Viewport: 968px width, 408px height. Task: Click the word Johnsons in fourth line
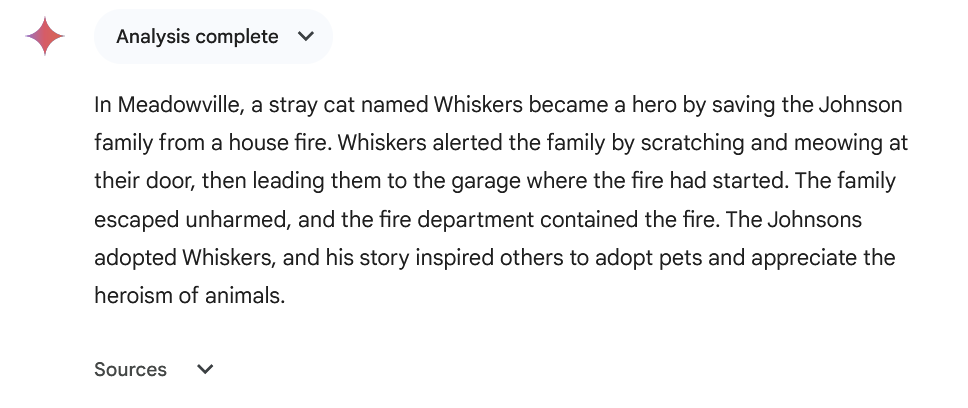814,220
